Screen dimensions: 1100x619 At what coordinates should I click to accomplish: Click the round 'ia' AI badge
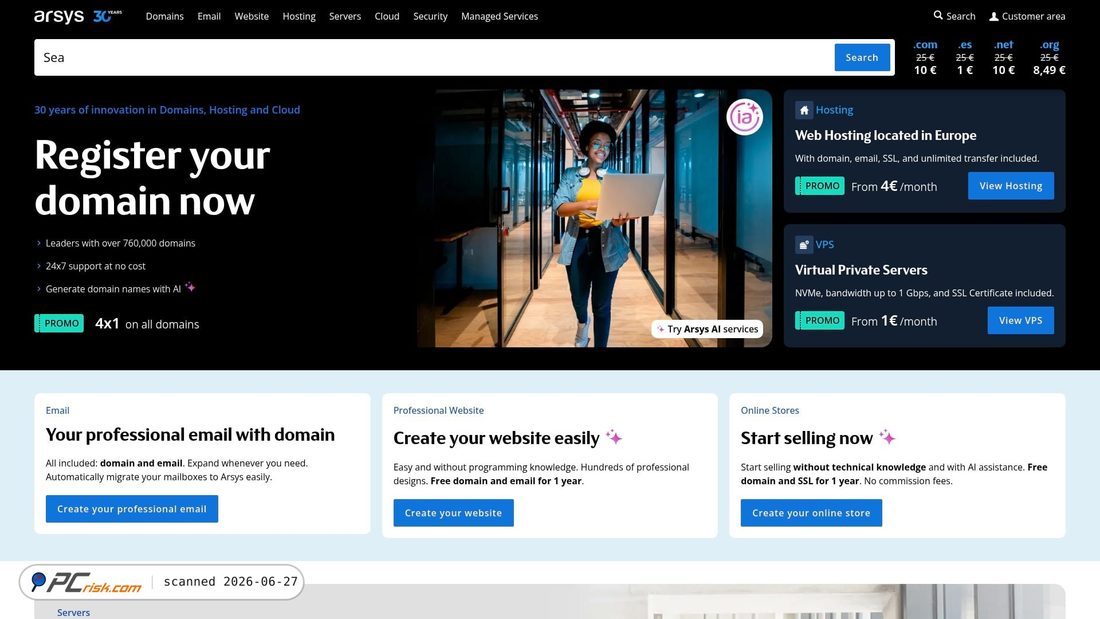744,117
